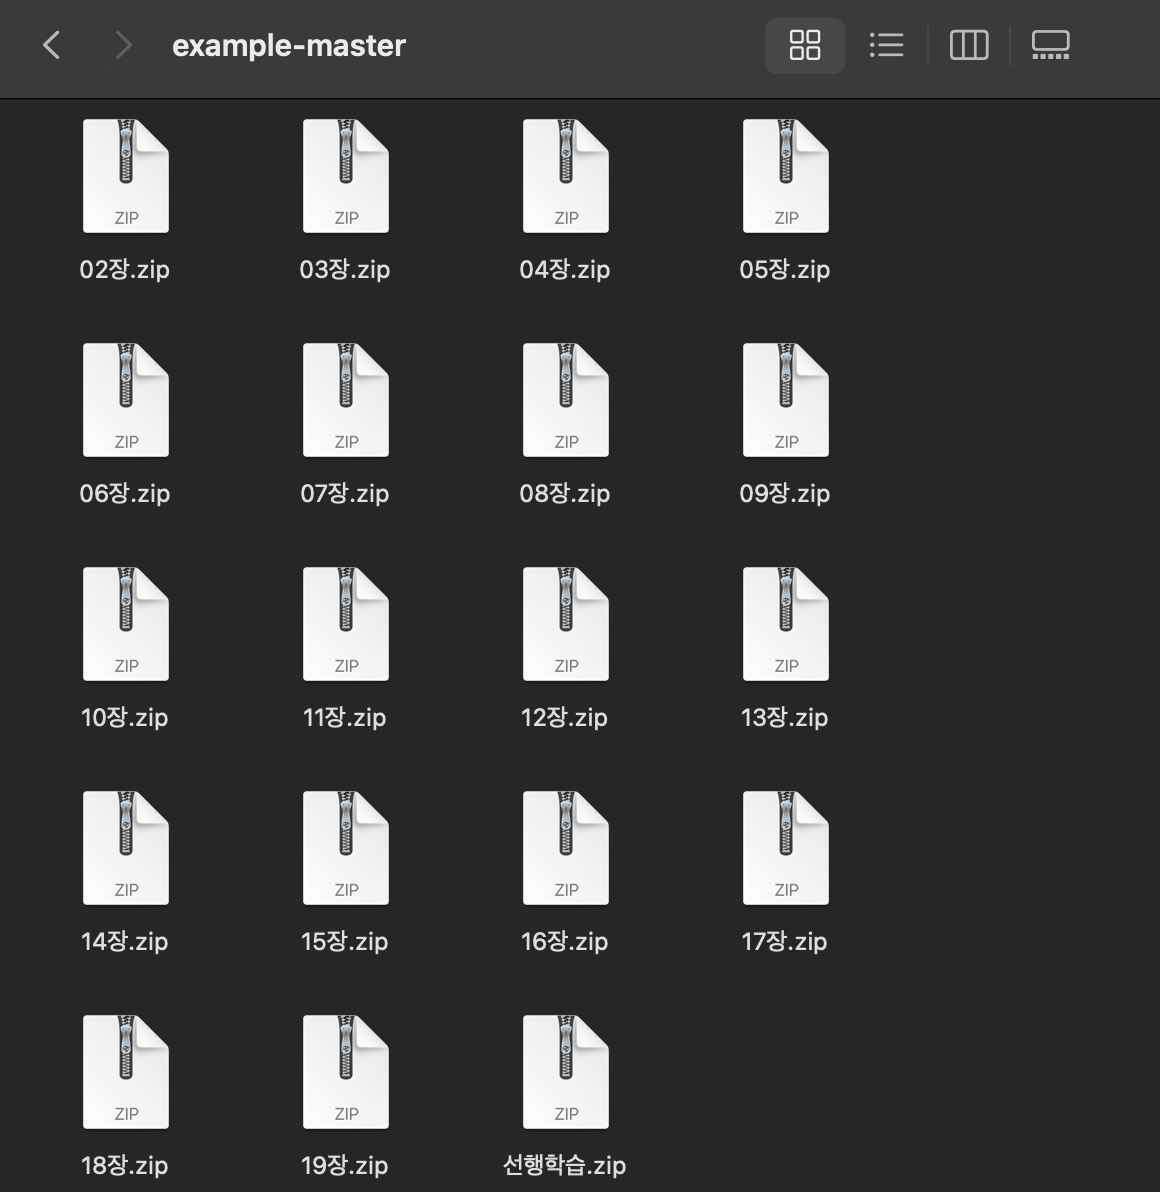
Task: Click the 12장.zip file name label
Action: click(x=565, y=717)
